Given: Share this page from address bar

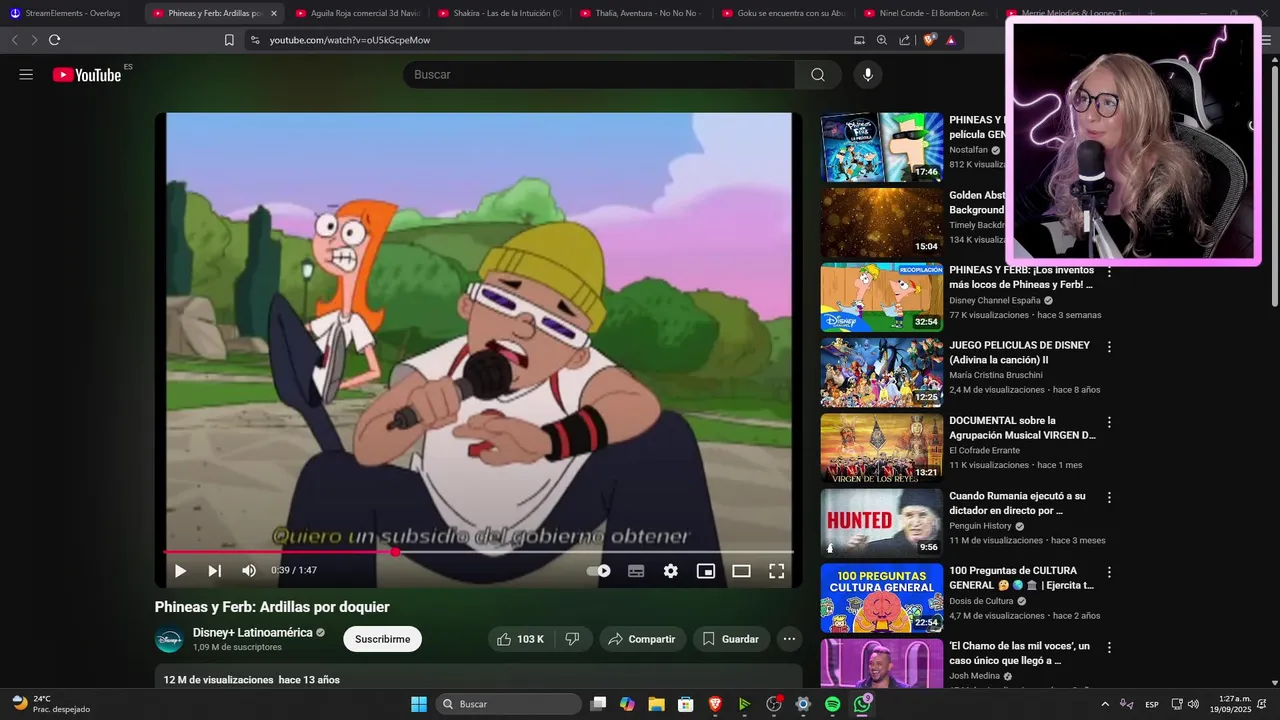Looking at the screenshot, I should tap(905, 40).
